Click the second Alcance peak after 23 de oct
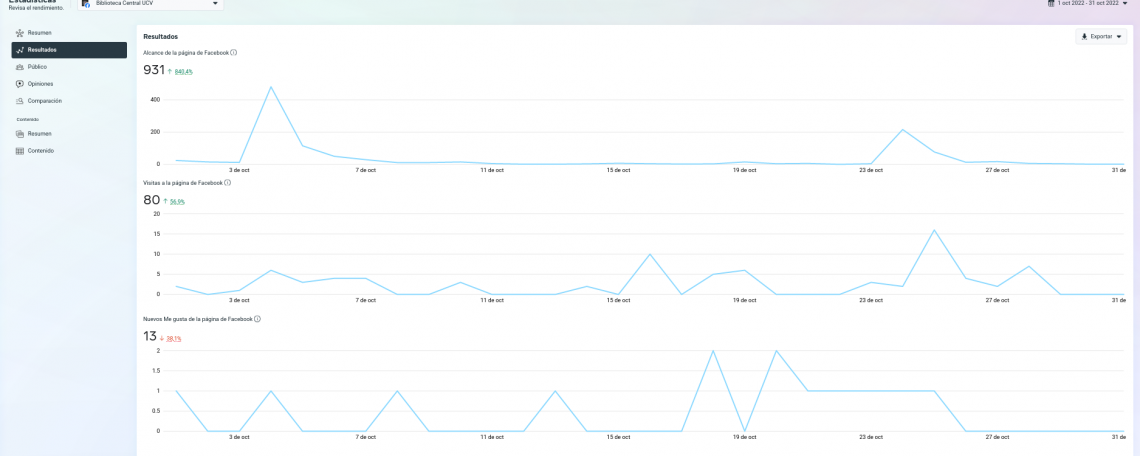The width and height of the screenshot is (1140, 456). [902, 129]
